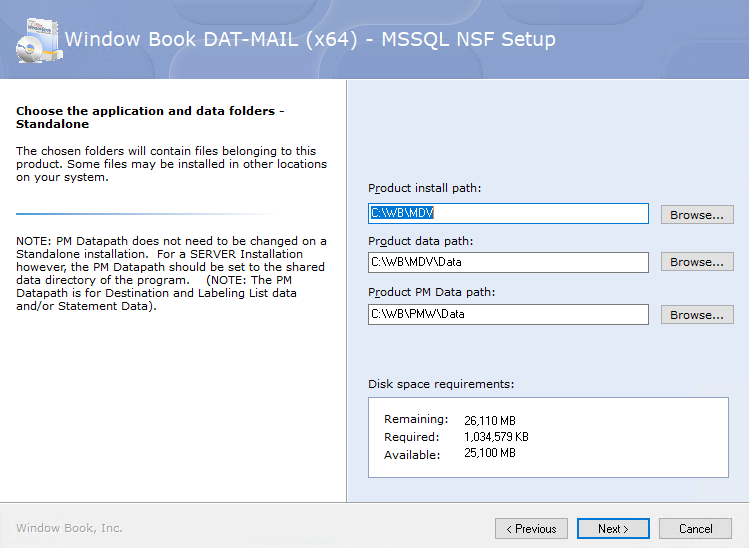Image resolution: width=749 pixels, height=548 pixels.
Task: Click the setup window title text
Action: [310, 39]
